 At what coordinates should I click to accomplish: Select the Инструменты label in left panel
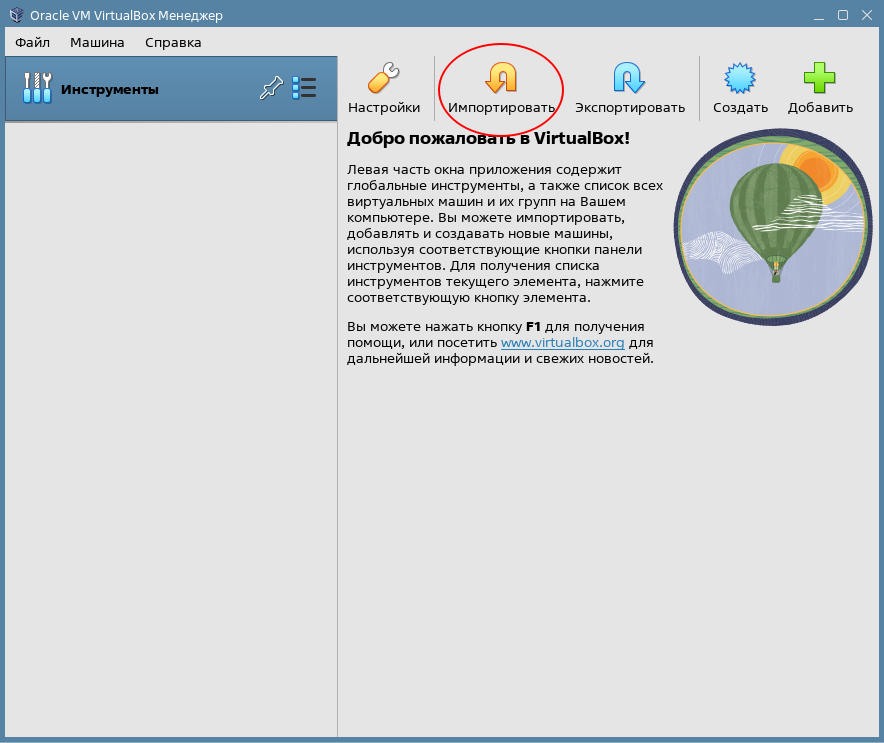[x=110, y=89]
